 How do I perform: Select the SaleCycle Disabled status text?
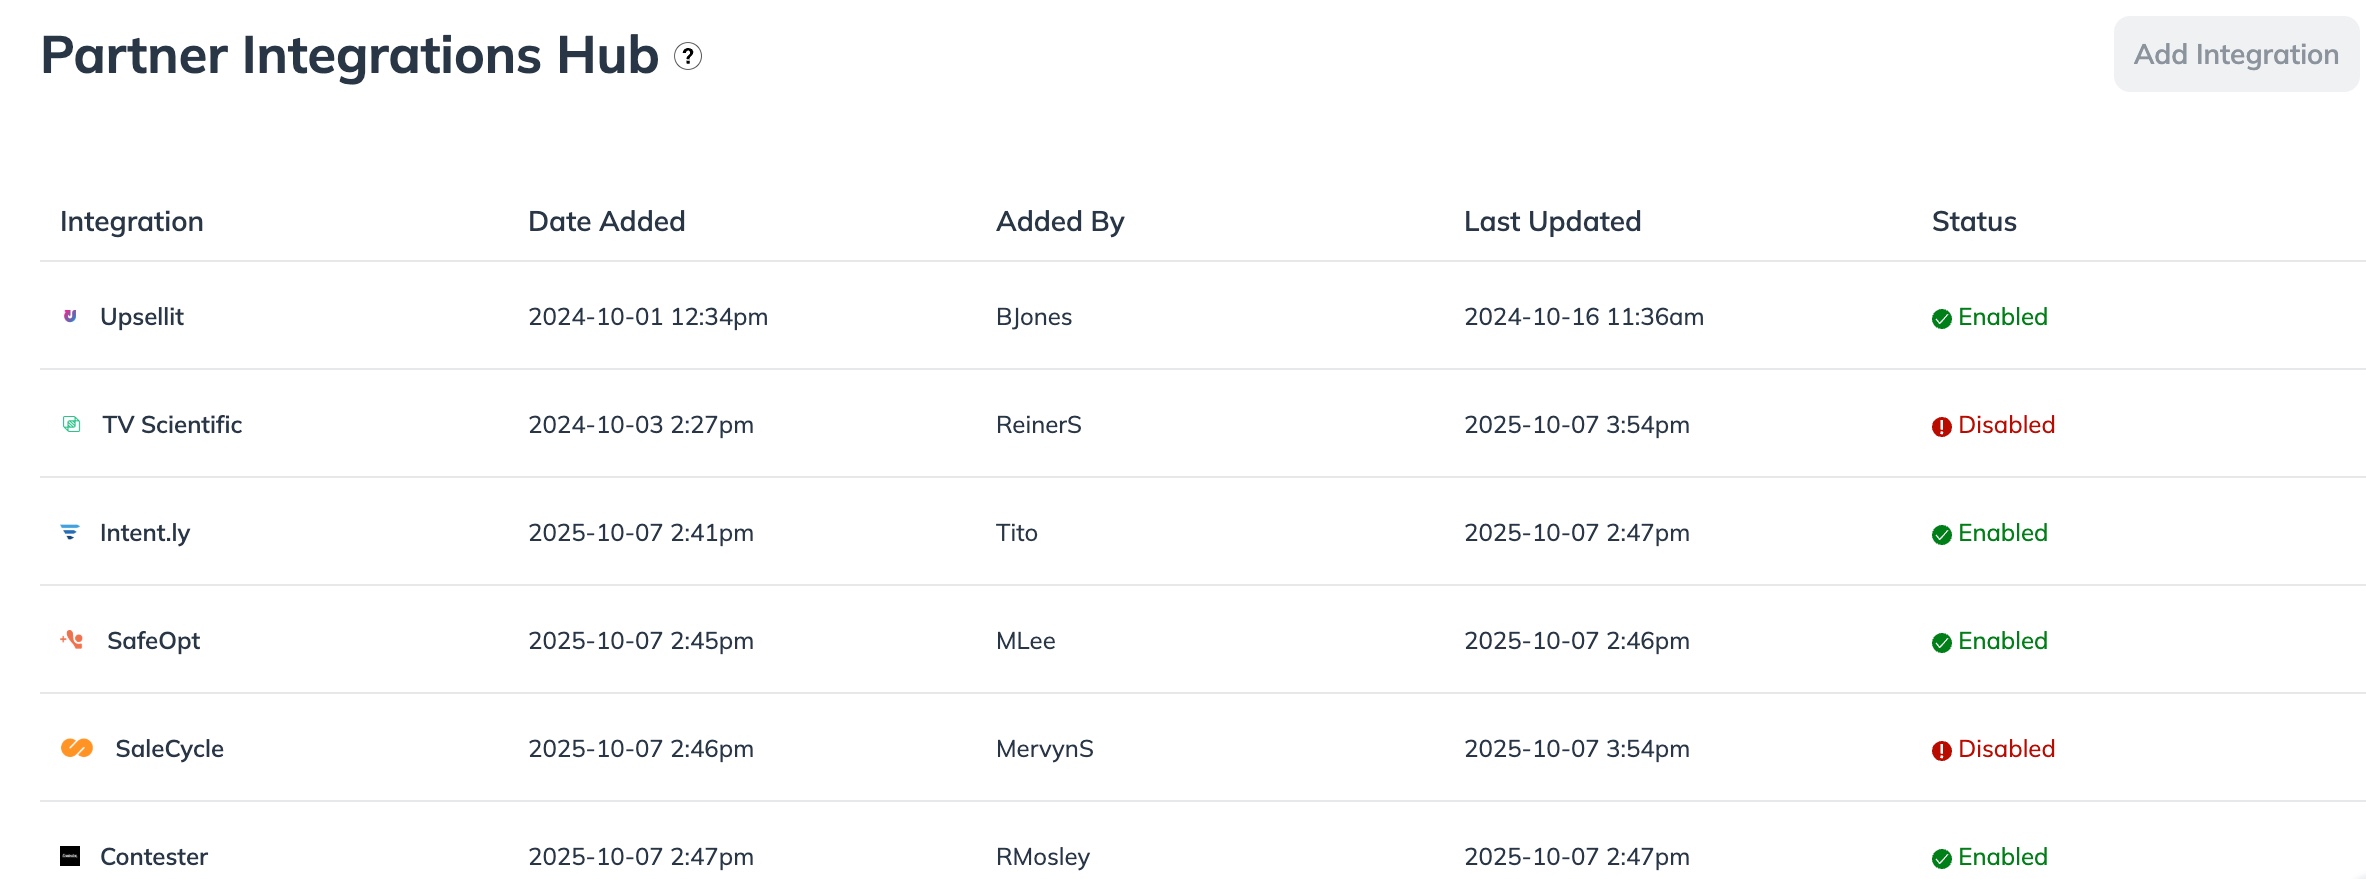pyautogui.click(x=2006, y=749)
